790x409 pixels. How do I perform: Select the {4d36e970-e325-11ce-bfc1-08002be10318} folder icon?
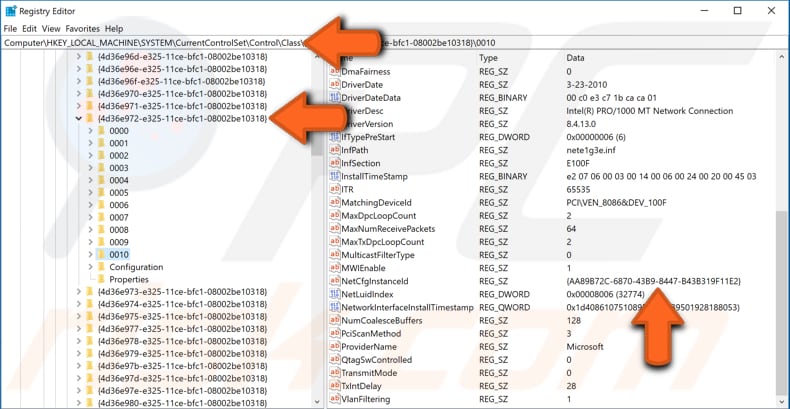pyautogui.click(x=90, y=94)
